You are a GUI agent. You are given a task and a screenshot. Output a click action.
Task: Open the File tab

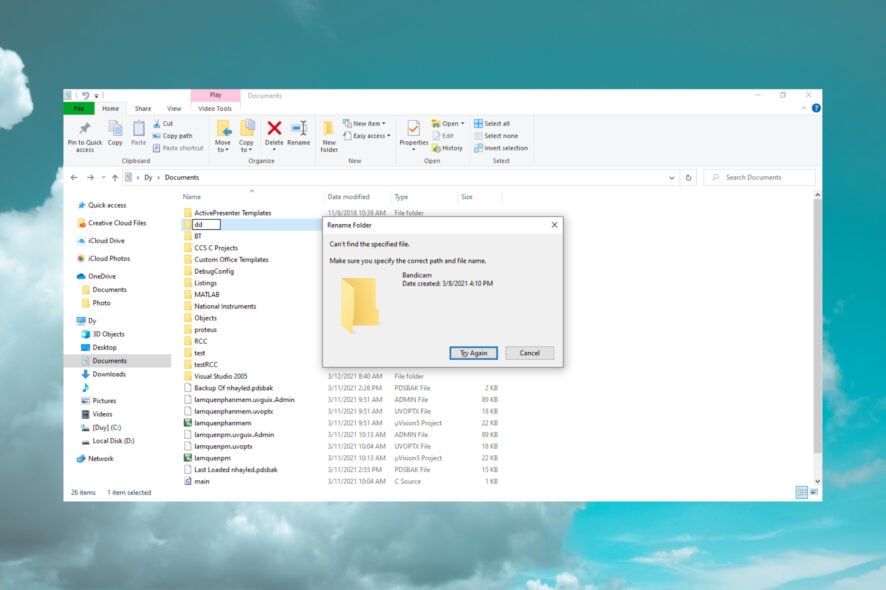(x=79, y=109)
